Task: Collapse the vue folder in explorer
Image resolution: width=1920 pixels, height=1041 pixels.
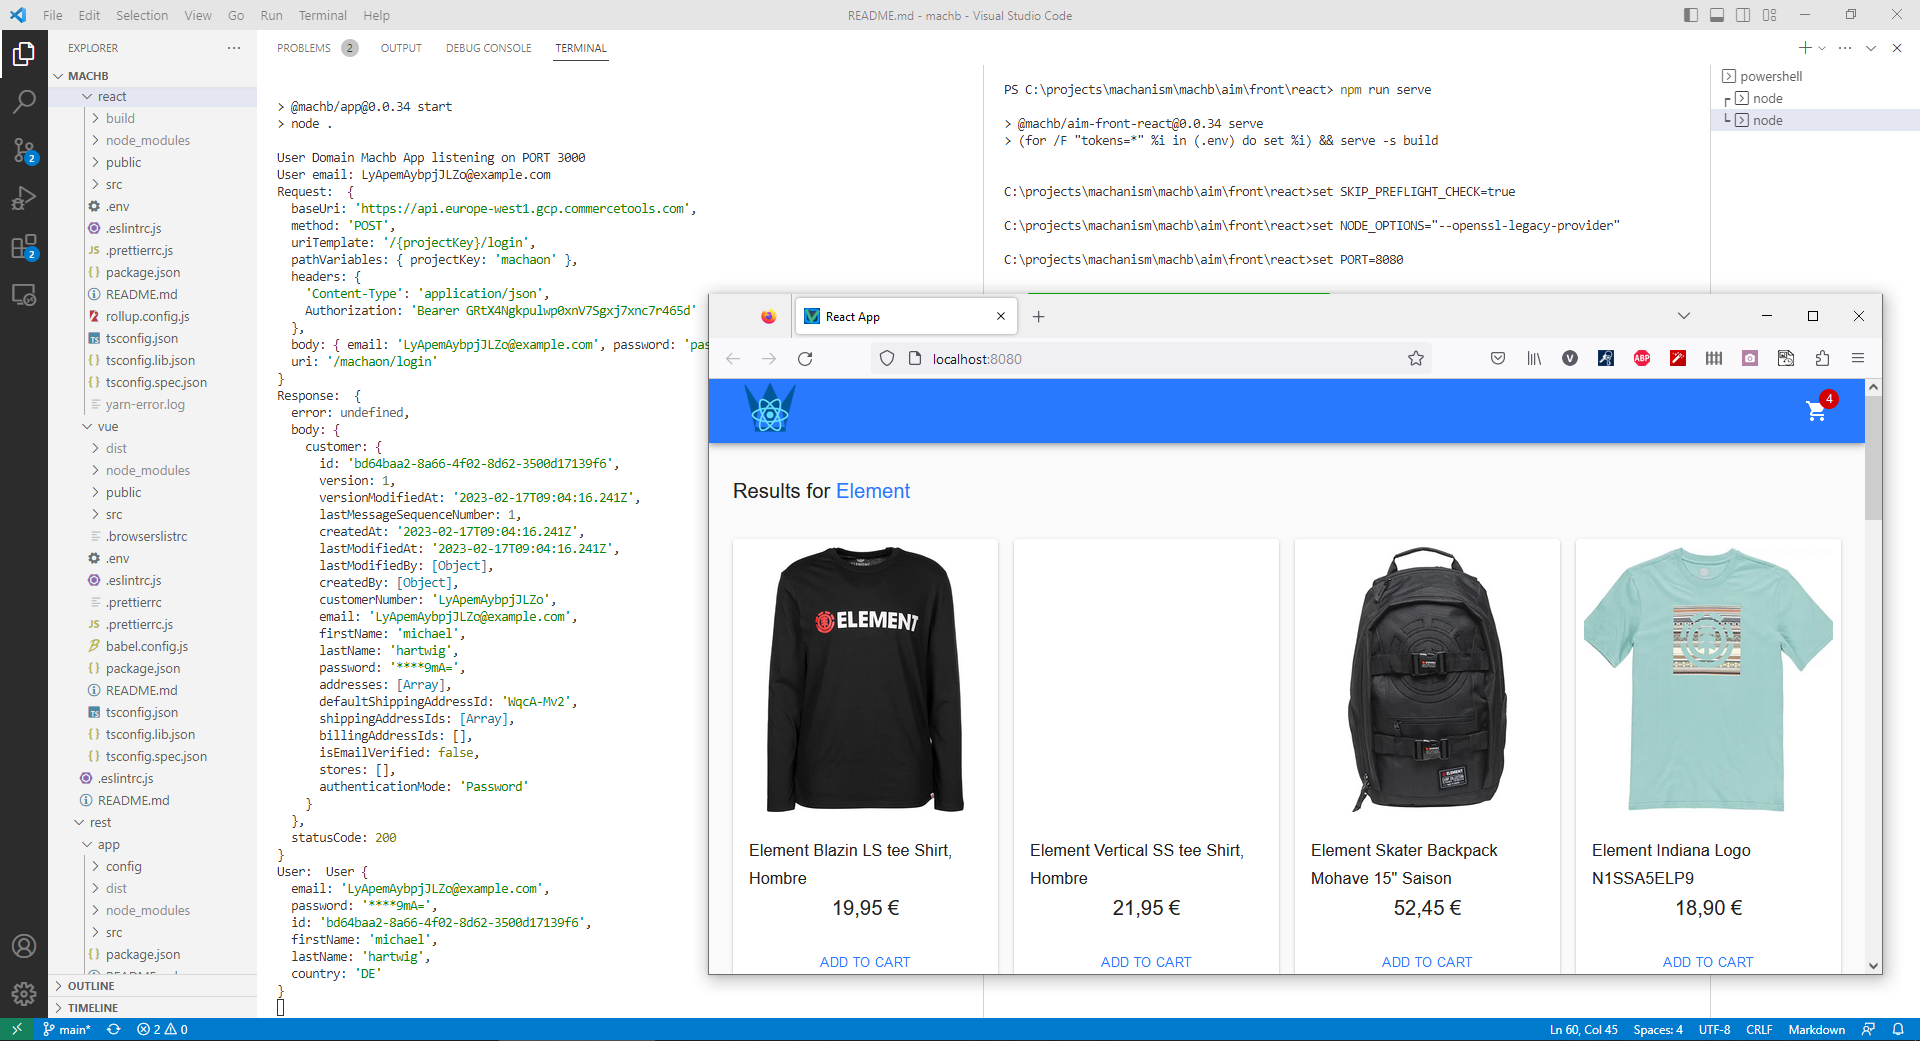Action: click(x=152, y=426)
